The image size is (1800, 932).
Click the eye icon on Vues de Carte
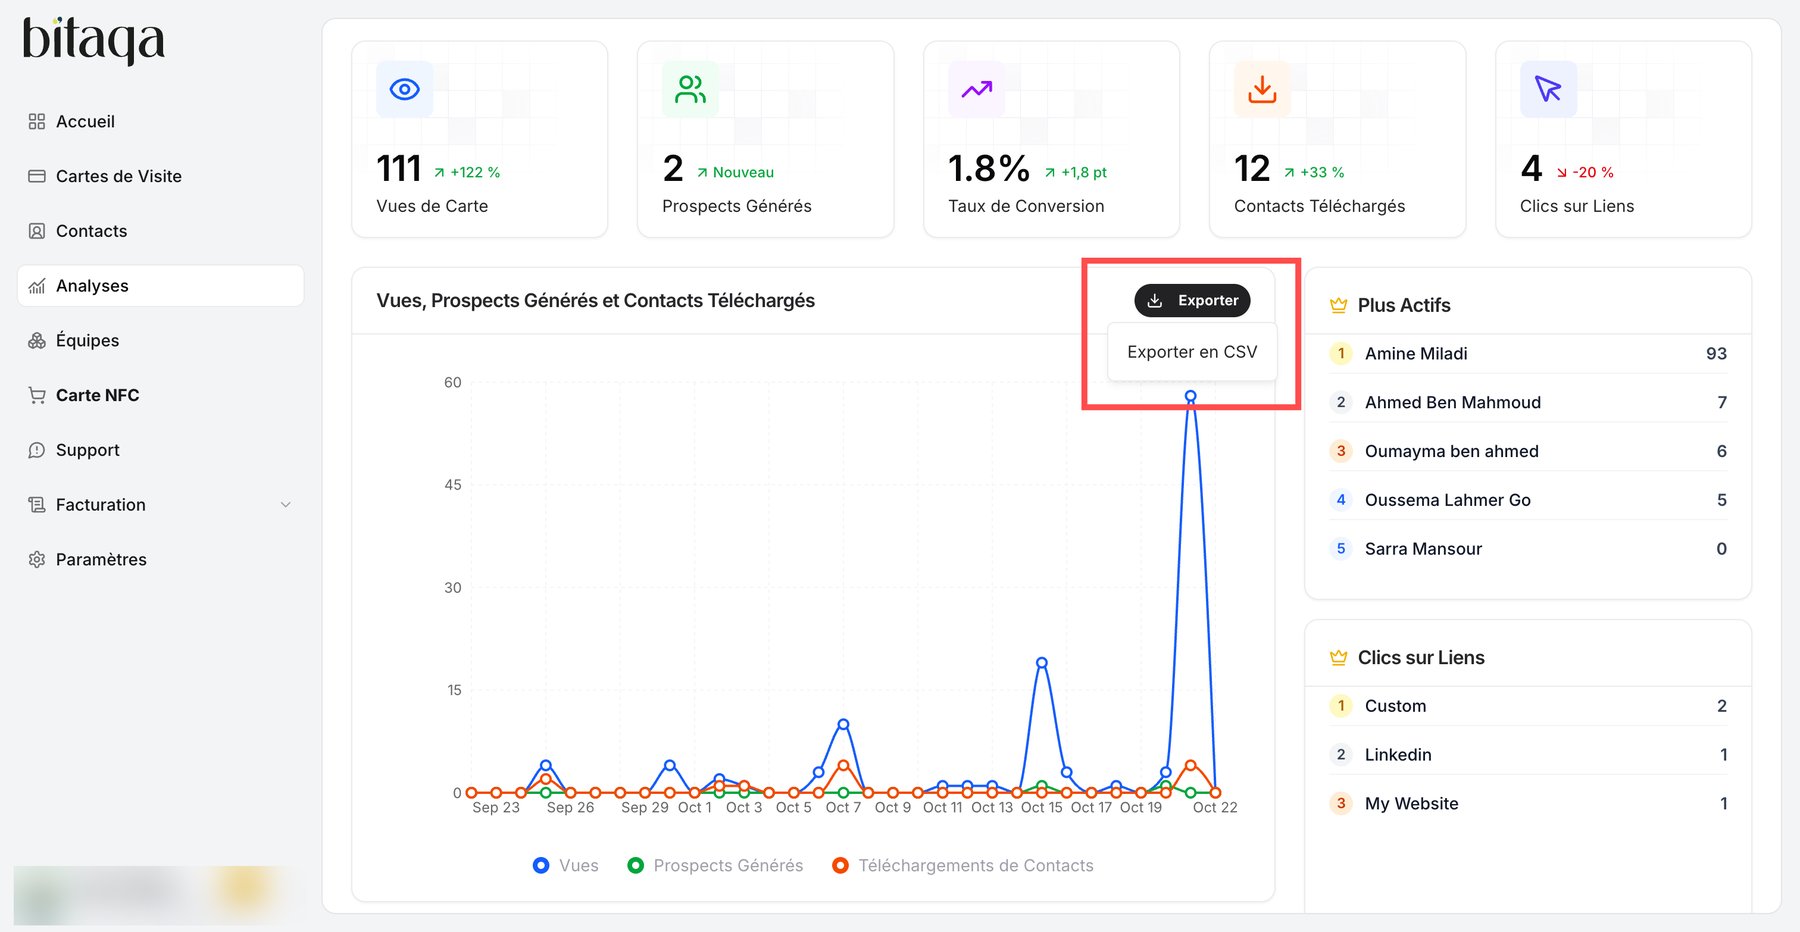tap(405, 89)
